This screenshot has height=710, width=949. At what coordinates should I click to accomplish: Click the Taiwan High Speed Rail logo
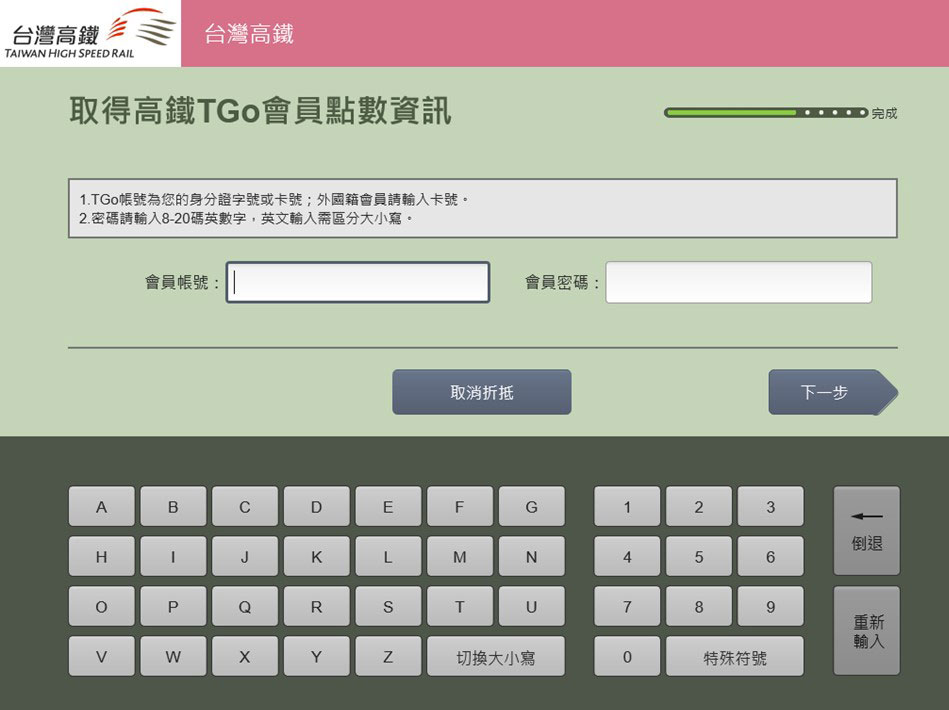click(90, 33)
